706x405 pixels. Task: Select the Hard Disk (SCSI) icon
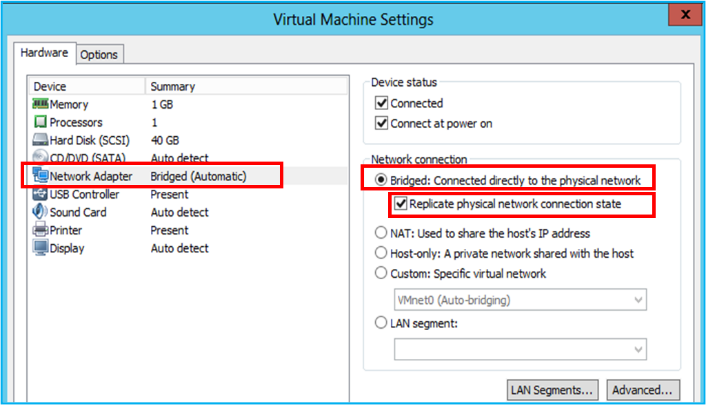pyautogui.click(x=40, y=141)
